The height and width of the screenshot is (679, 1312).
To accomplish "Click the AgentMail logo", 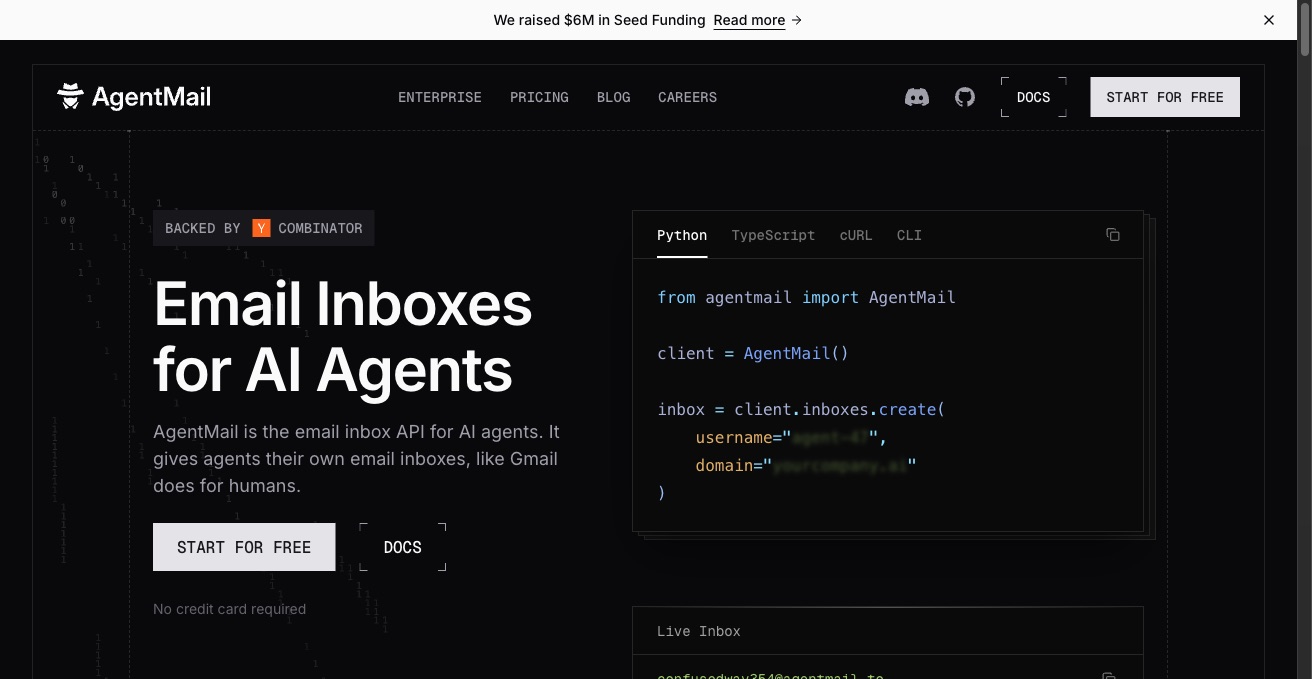I will (134, 97).
